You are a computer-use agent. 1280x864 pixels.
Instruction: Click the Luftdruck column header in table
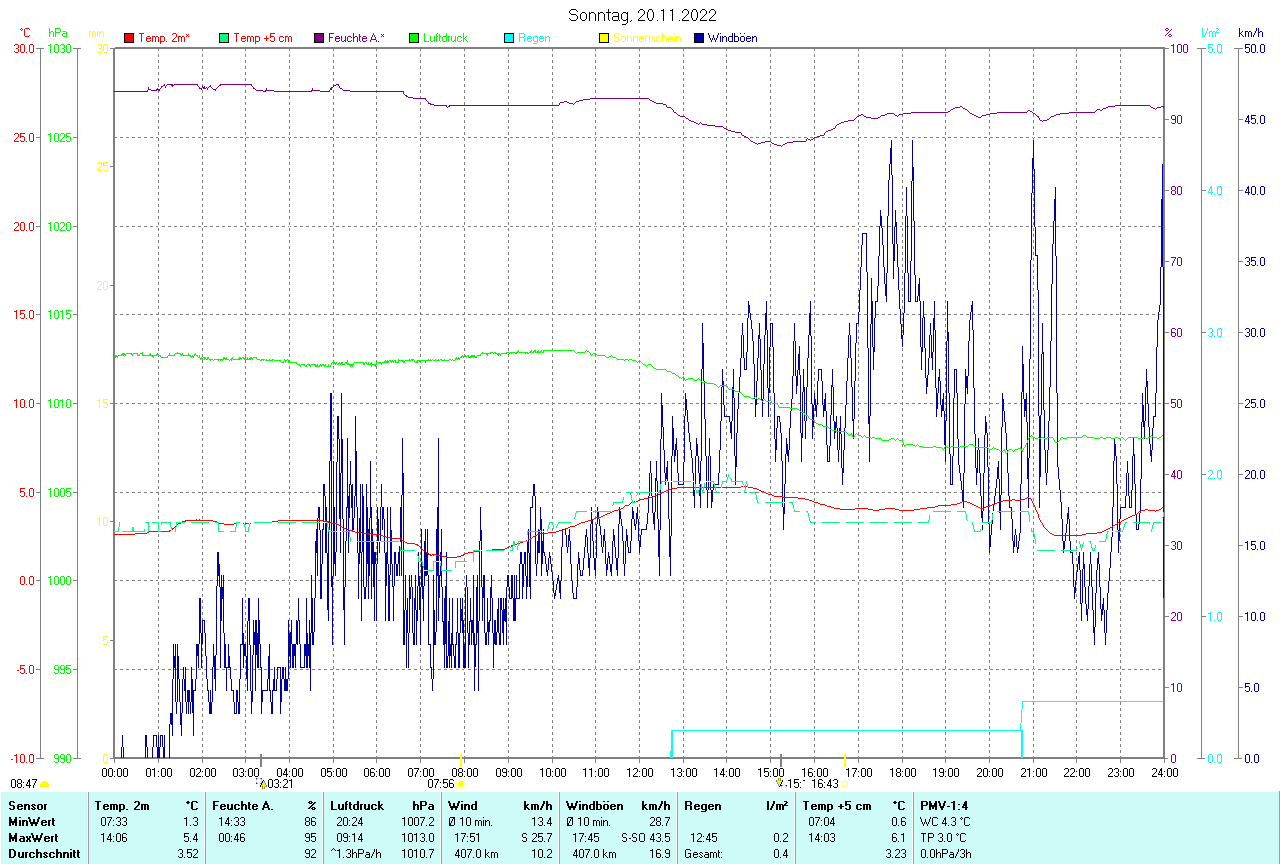click(358, 806)
